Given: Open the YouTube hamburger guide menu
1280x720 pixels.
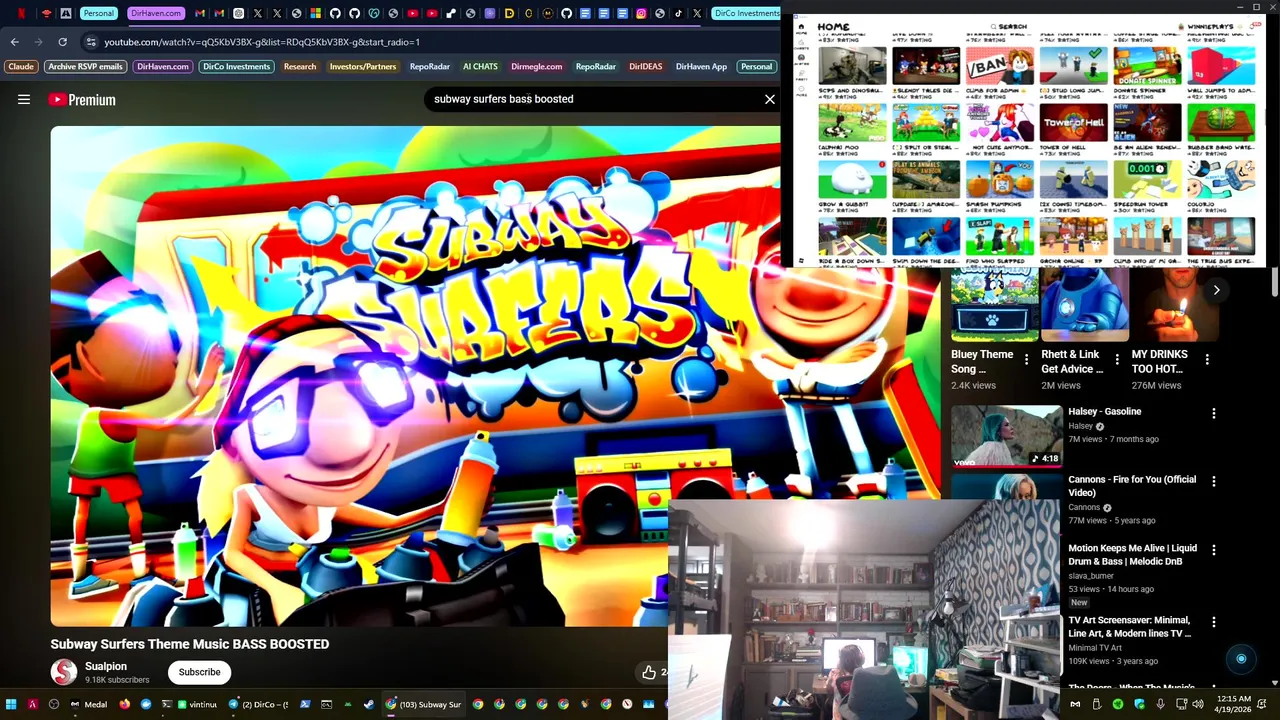Looking at the screenshot, I should pos(24,99).
